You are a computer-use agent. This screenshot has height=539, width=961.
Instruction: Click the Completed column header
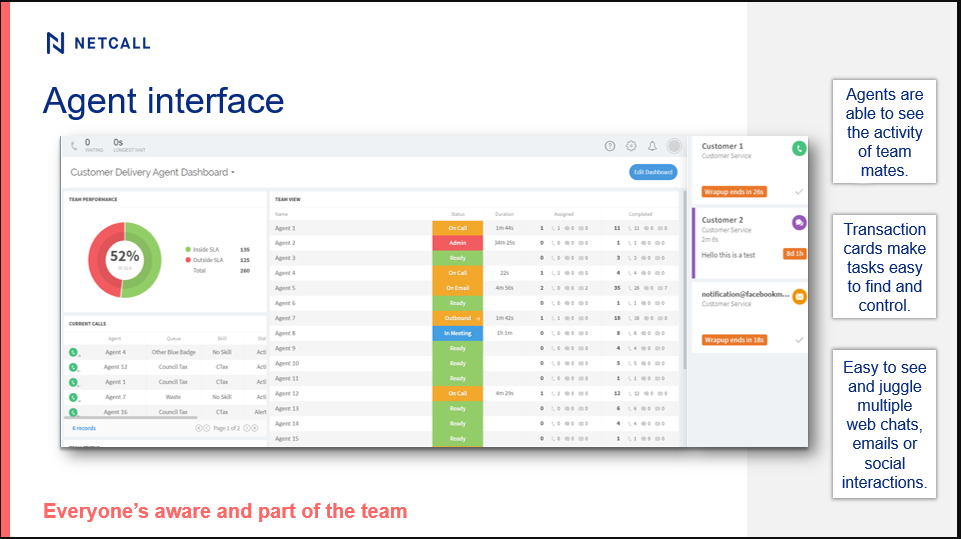click(640, 214)
